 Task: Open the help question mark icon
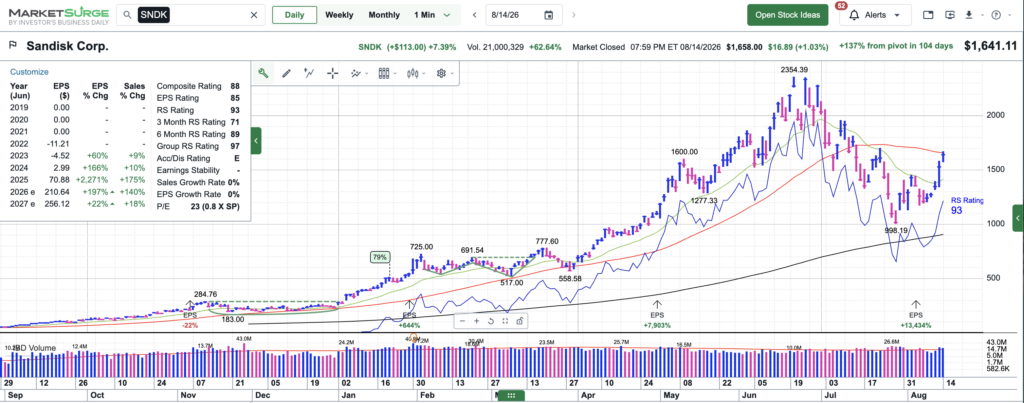(x=996, y=15)
